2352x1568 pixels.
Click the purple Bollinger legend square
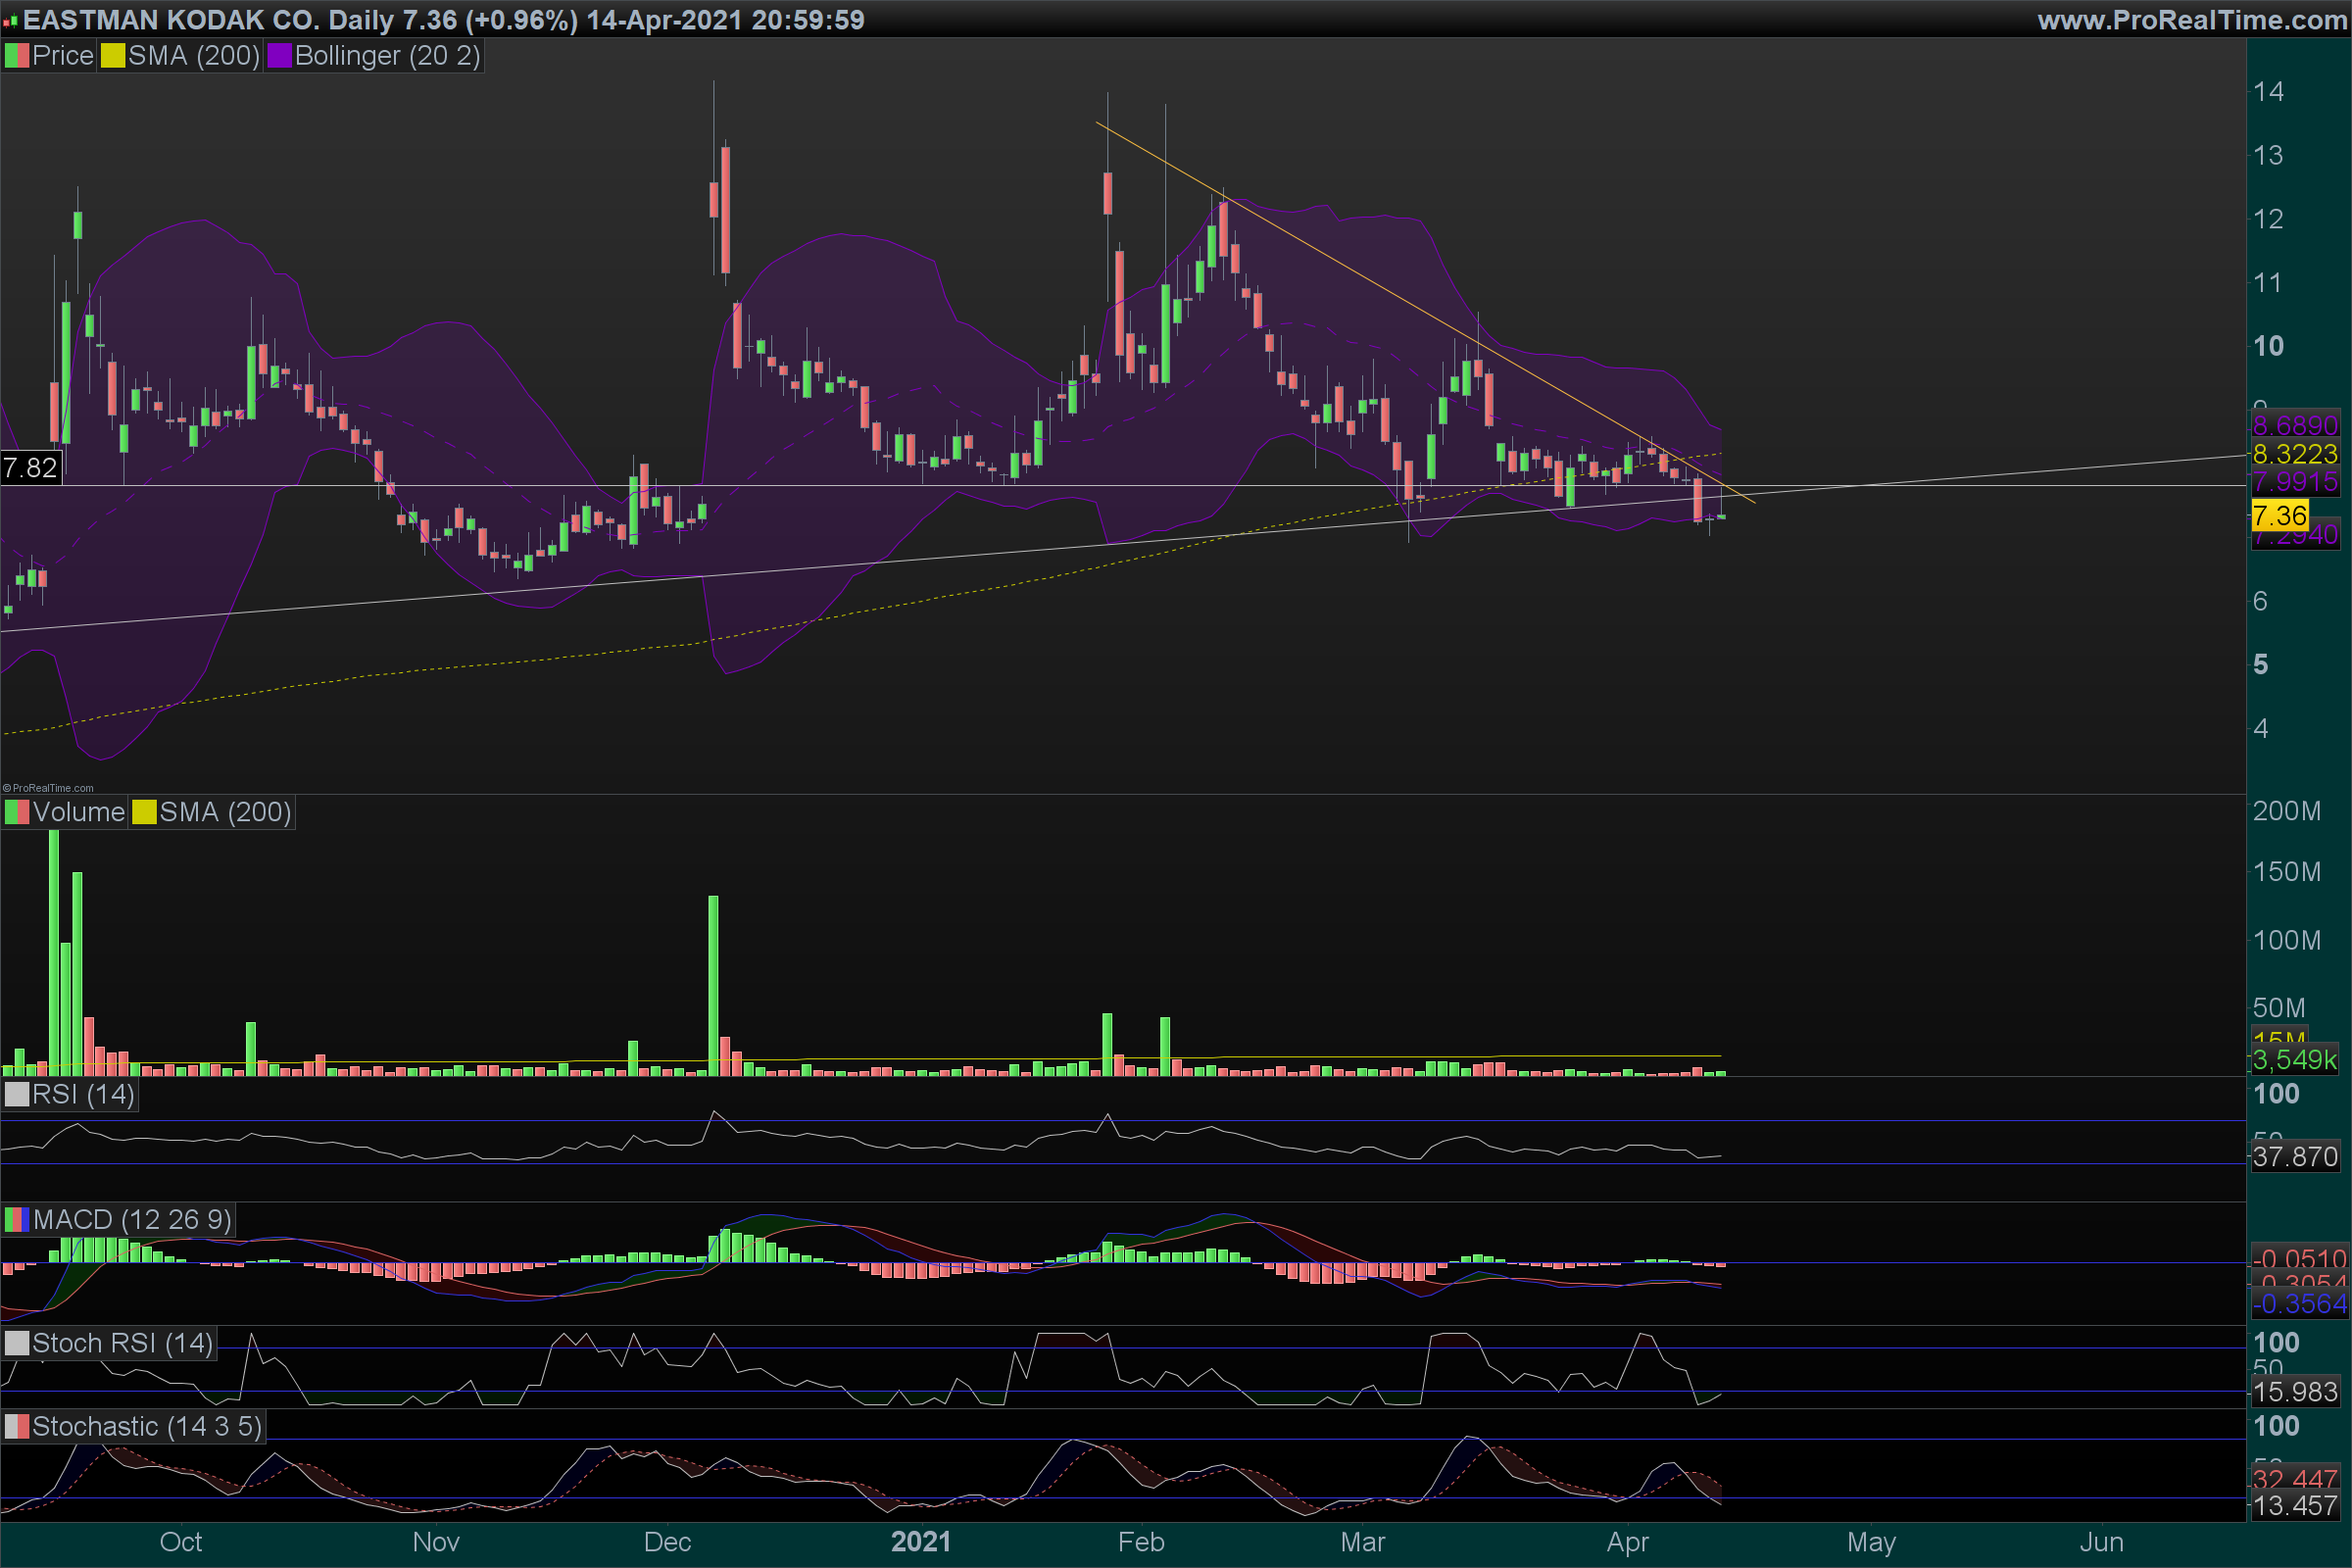coord(279,56)
